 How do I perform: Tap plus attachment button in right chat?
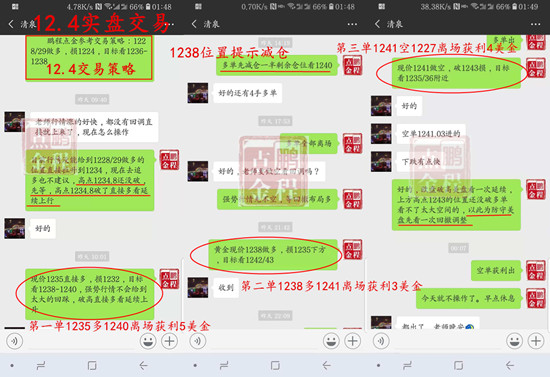click(536, 341)
